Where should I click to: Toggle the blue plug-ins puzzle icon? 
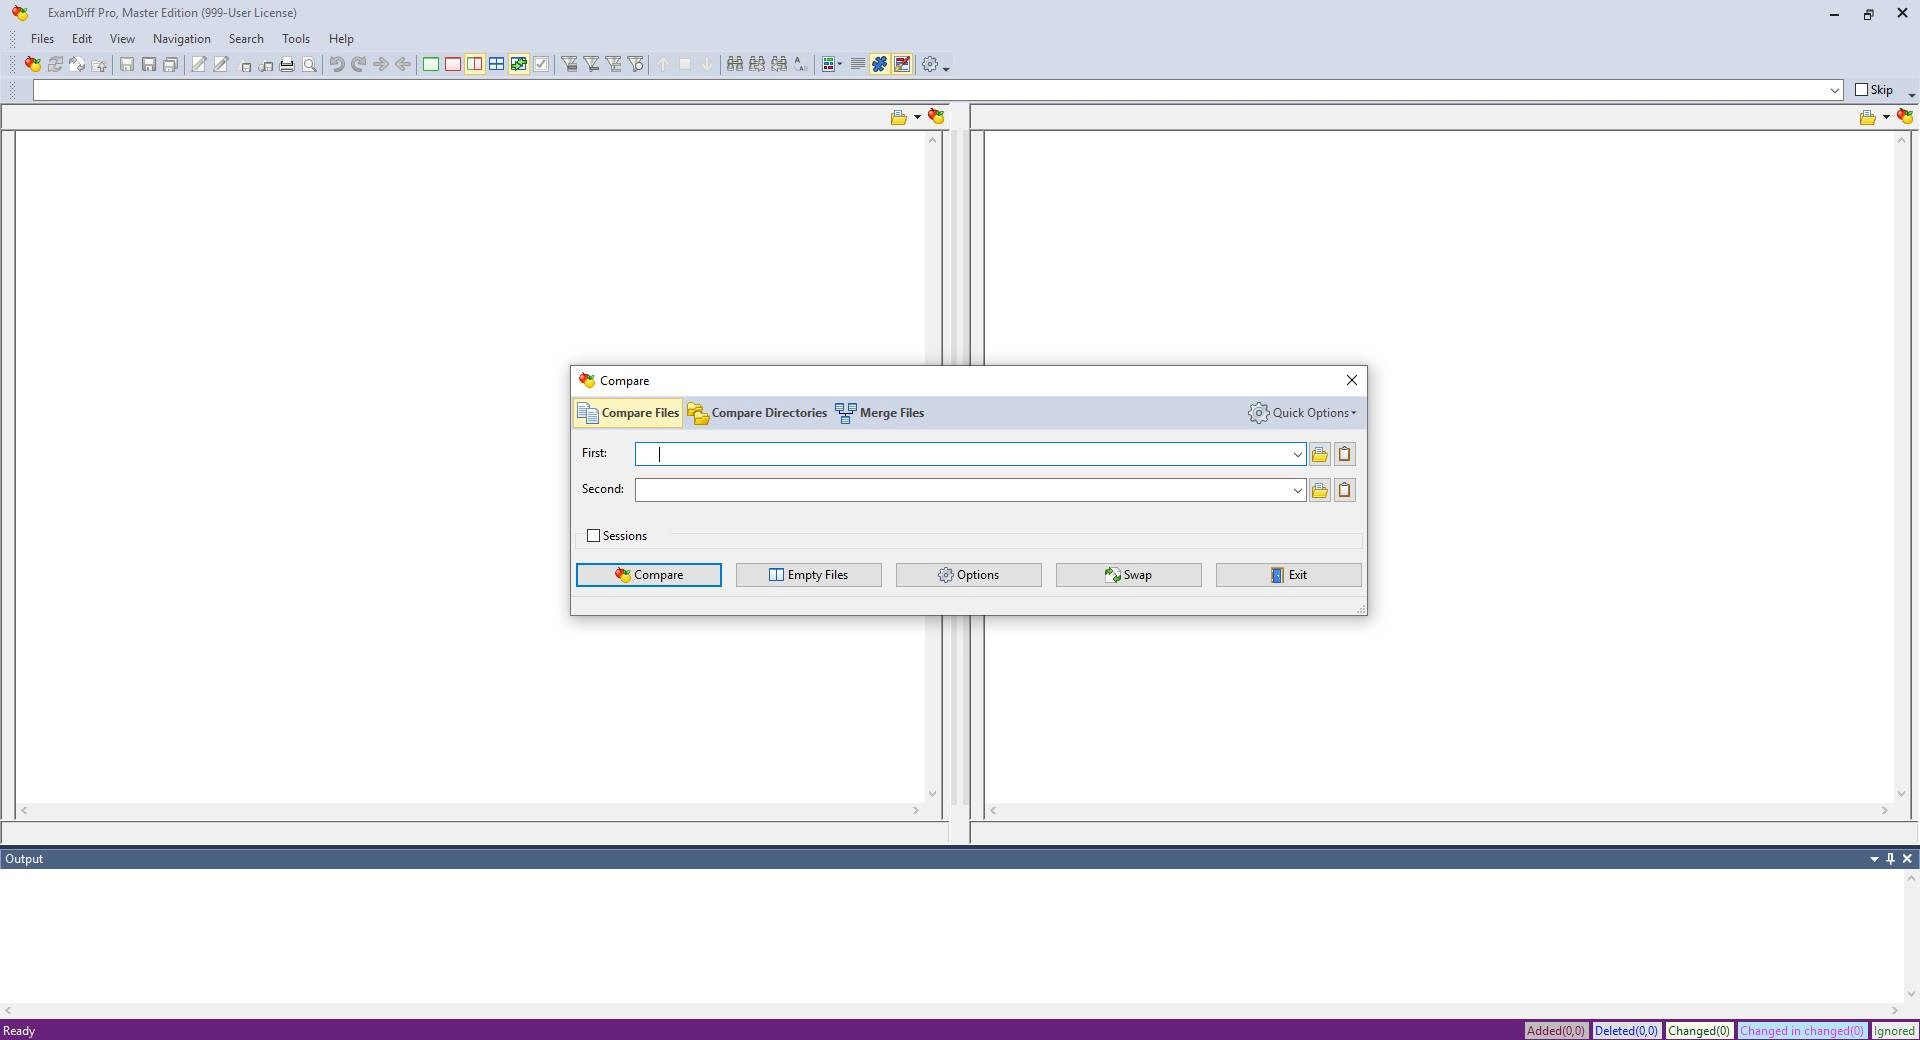tap(879, 65)
